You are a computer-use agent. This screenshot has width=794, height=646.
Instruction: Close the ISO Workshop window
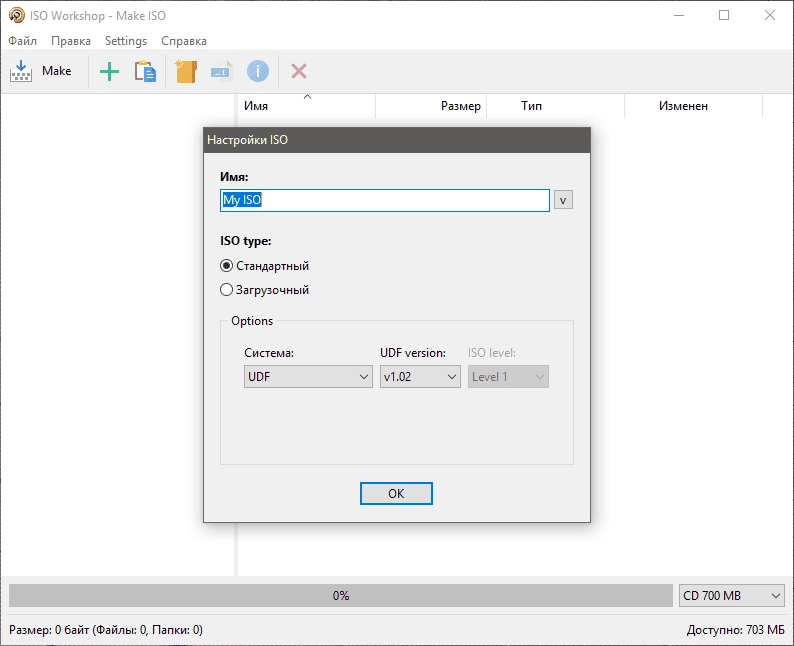(x=770, y=15)
